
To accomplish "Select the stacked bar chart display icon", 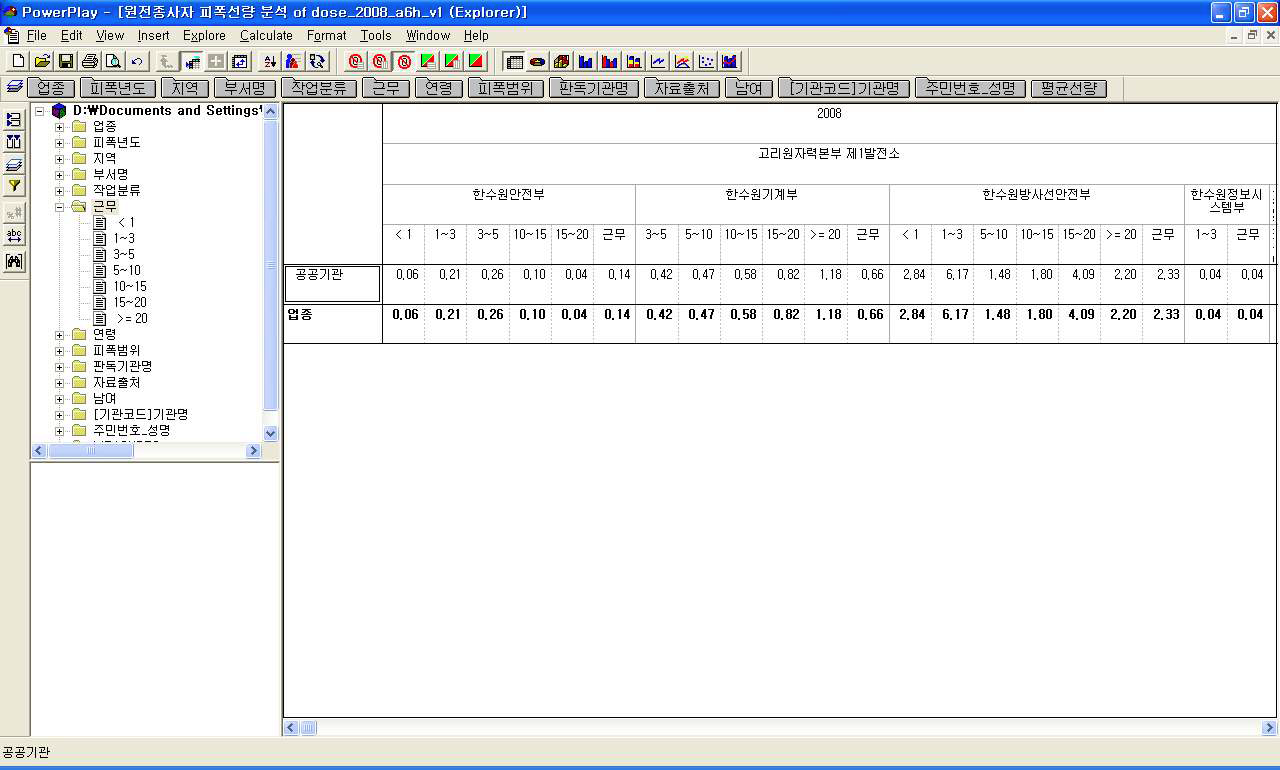I will [634, 61].
